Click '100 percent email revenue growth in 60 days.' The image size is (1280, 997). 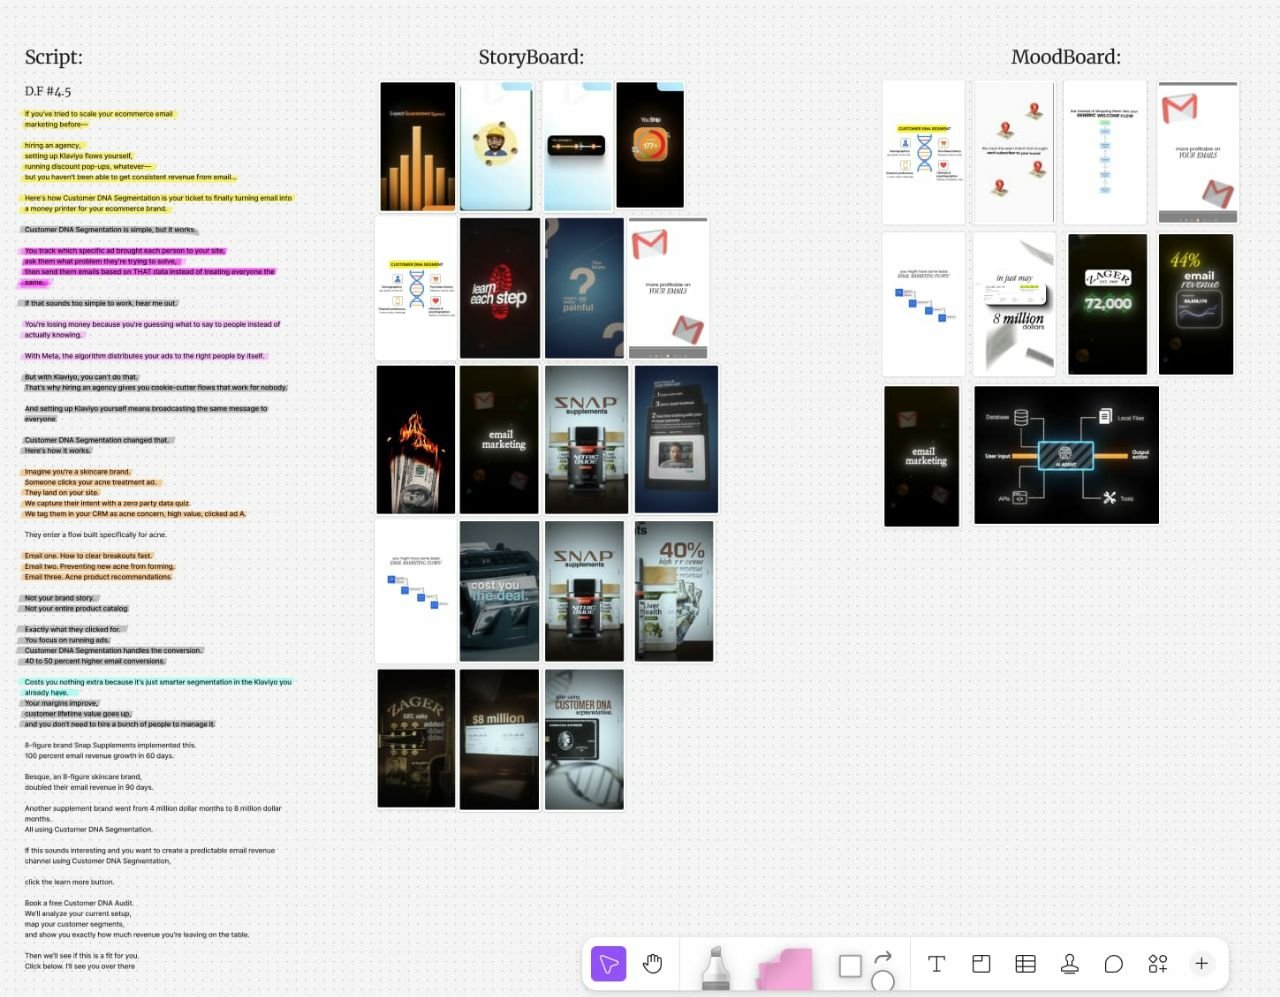(x=99, y=756)
